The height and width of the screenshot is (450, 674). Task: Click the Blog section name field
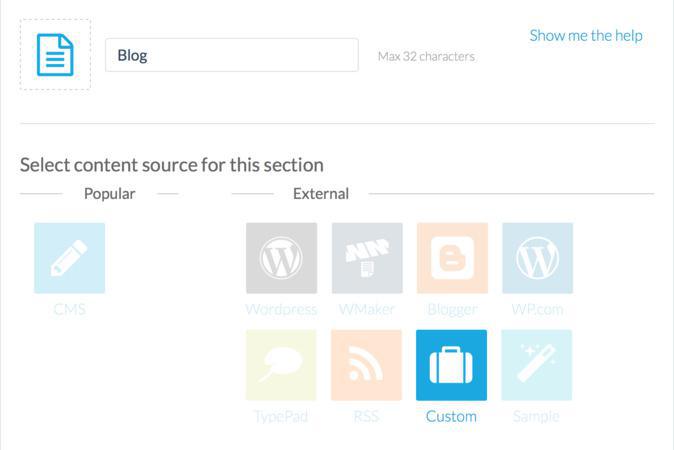coord(231,55)
